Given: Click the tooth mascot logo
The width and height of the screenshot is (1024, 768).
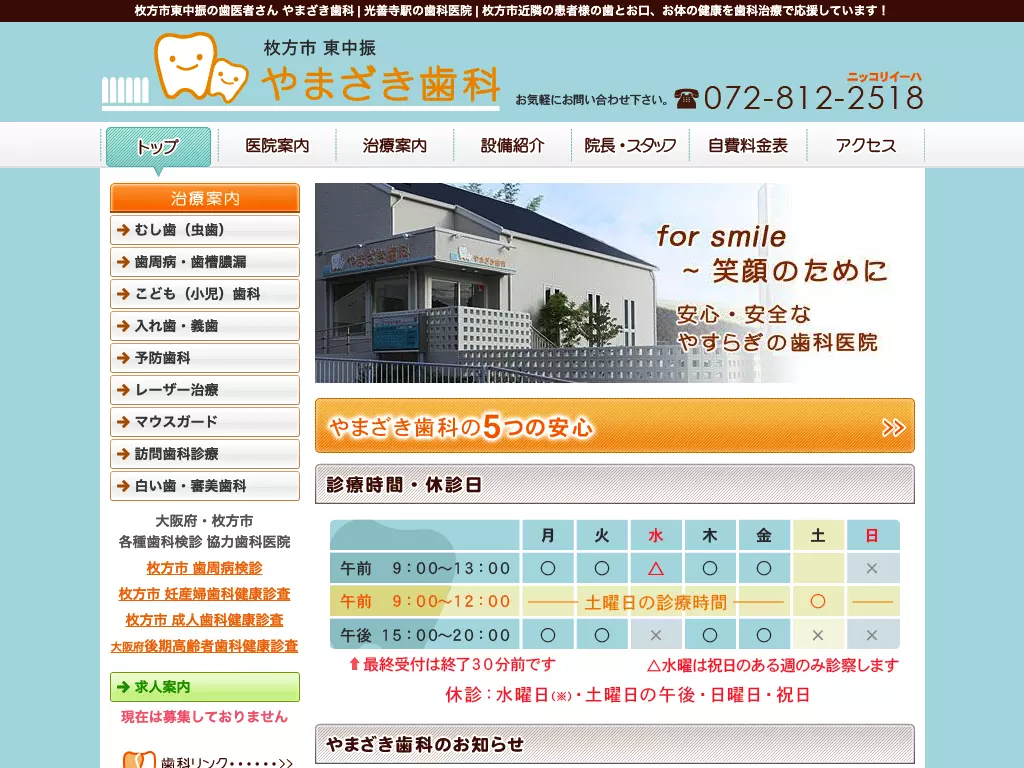Looking at the screenshot, I should coord(201,67).
